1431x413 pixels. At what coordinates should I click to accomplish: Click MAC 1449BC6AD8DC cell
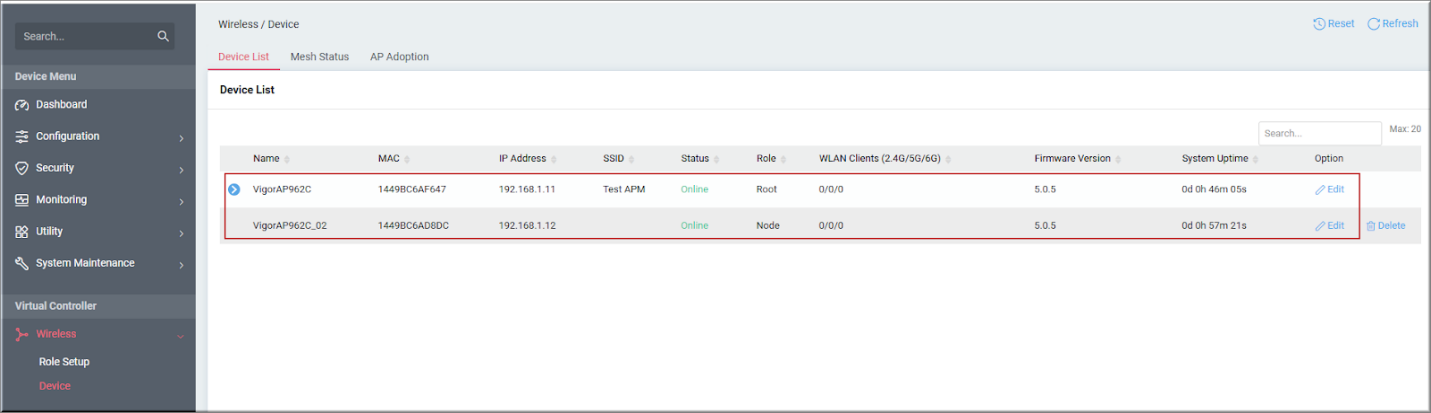413,226
